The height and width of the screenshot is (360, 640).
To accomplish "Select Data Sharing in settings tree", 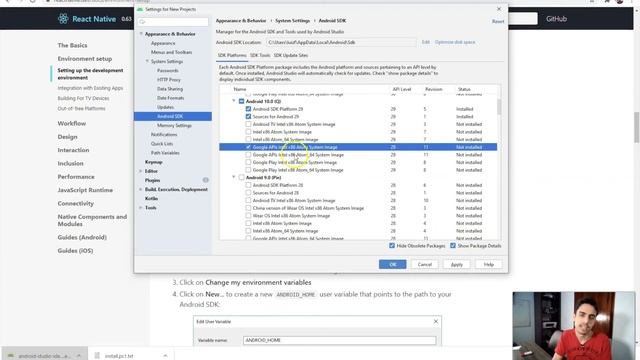I will coord(170,89).
